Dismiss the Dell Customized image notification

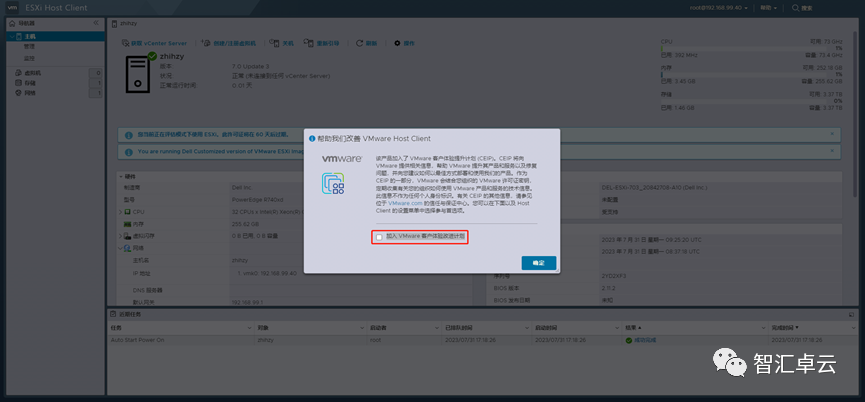[832, 151]
